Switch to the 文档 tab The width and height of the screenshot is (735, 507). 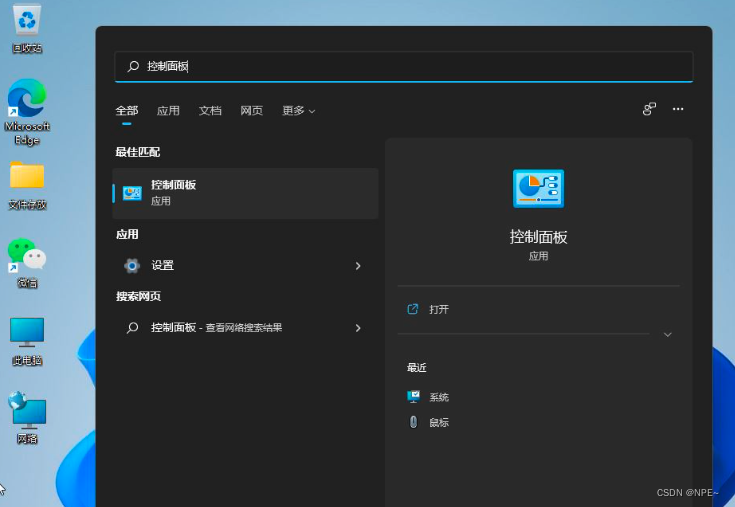click(x=210, y=111)
